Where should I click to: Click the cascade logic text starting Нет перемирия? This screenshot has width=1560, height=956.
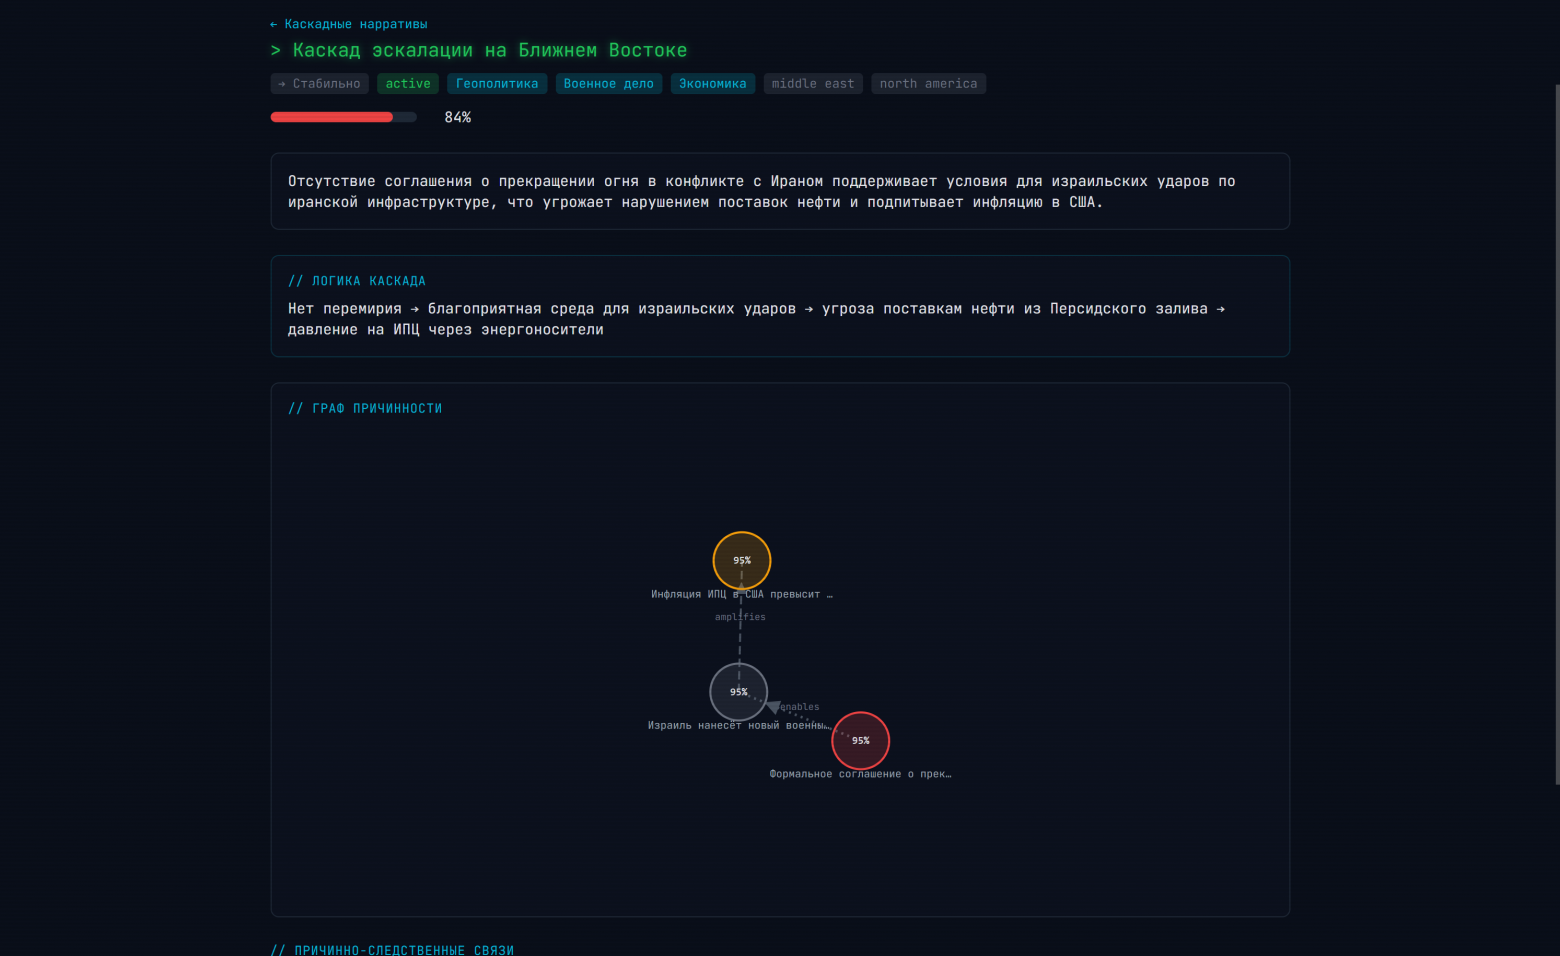click(x=757, y=319)
